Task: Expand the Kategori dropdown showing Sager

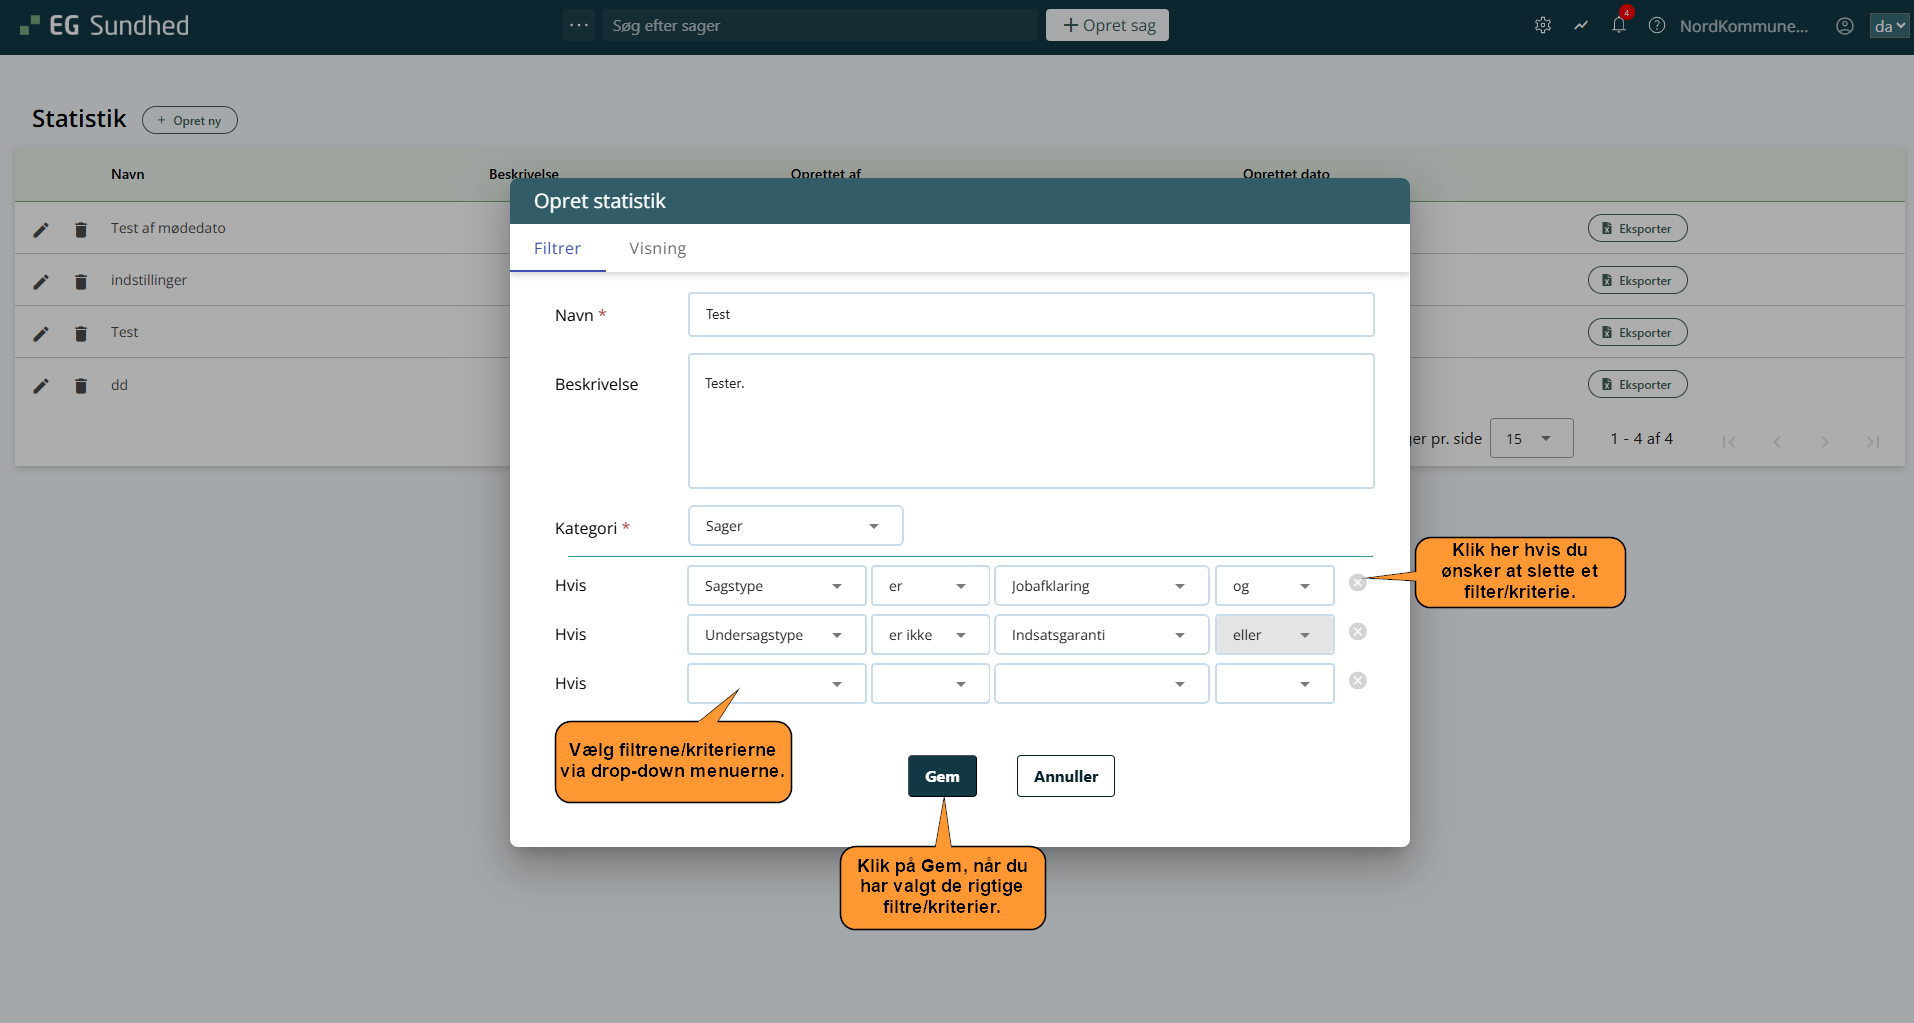Action: click(795, 526)
